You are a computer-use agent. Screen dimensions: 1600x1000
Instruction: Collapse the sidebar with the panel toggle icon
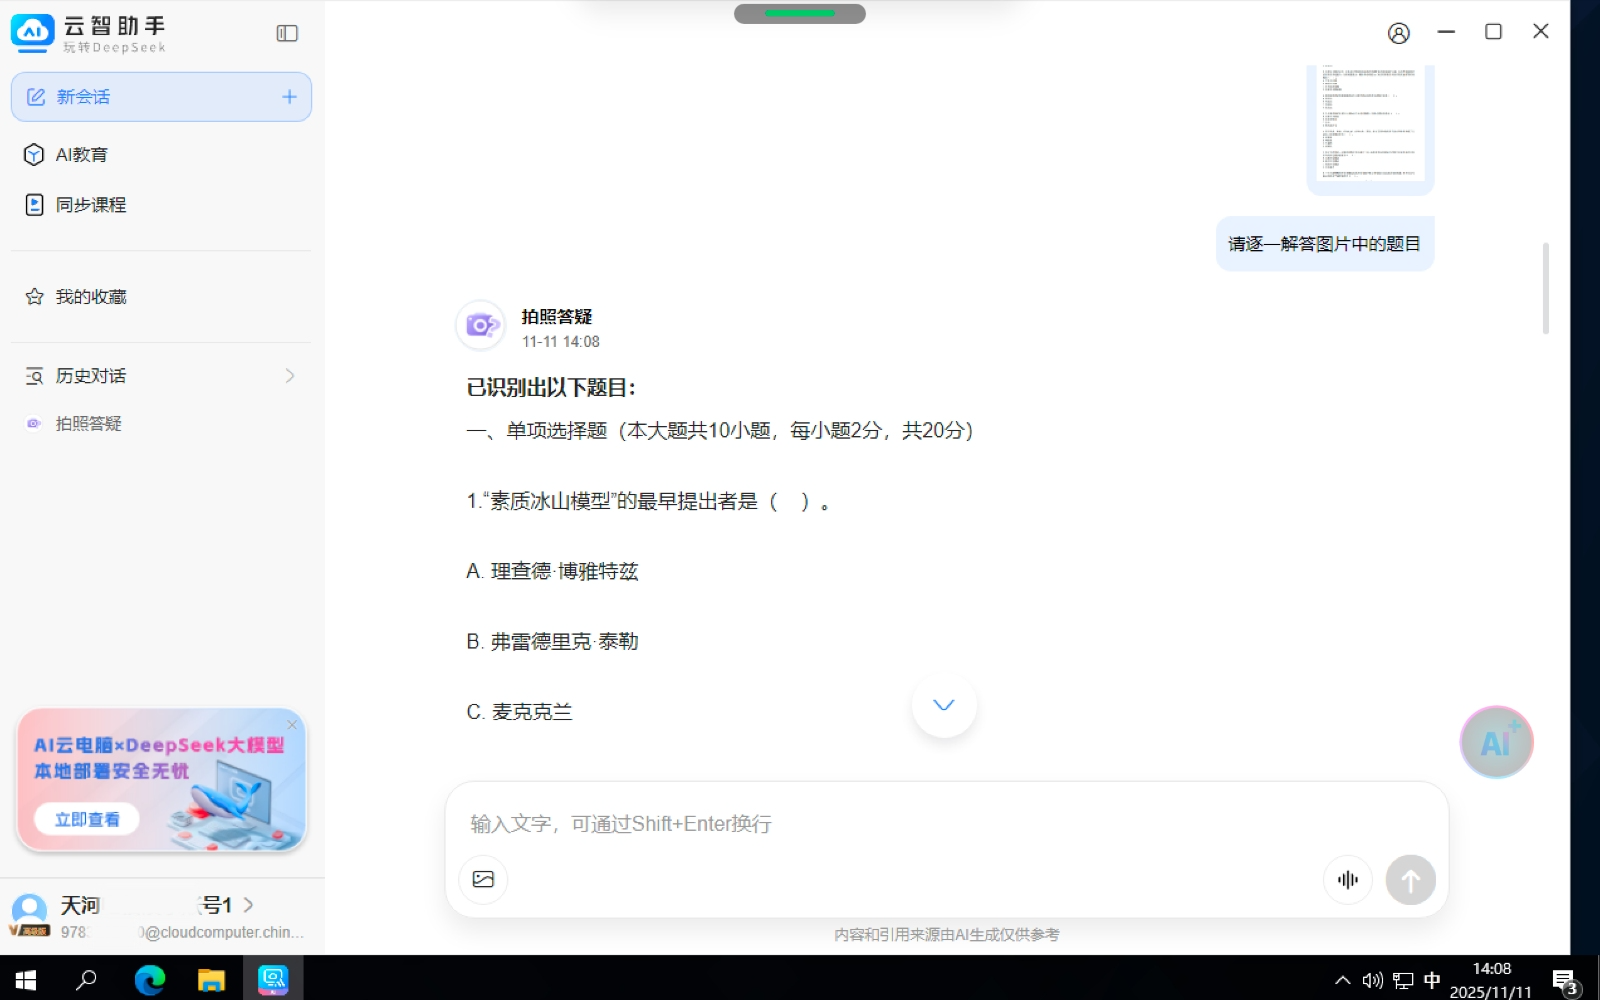pyautogui.click(x=287, y=33)
